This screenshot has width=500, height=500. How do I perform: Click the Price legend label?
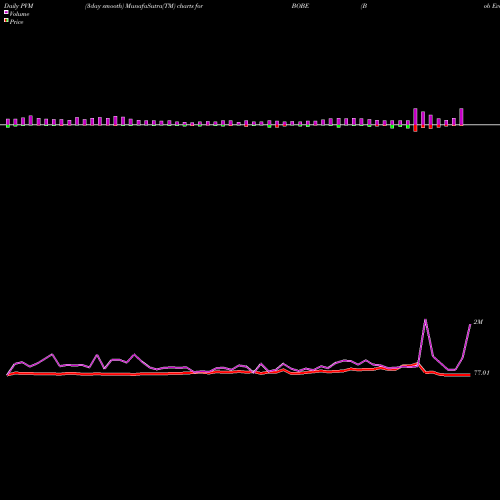tap(16, 22)
